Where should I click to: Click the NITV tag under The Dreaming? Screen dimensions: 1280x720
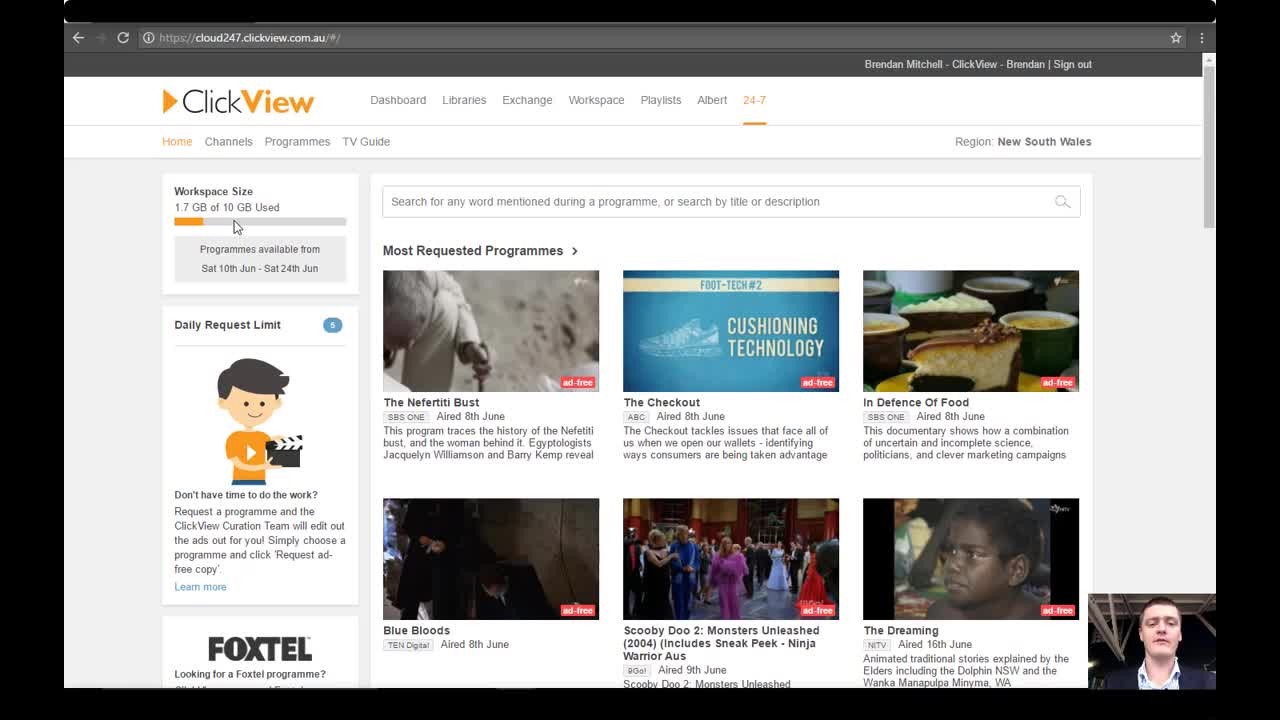pyautogui.click(x=877, y=645)
